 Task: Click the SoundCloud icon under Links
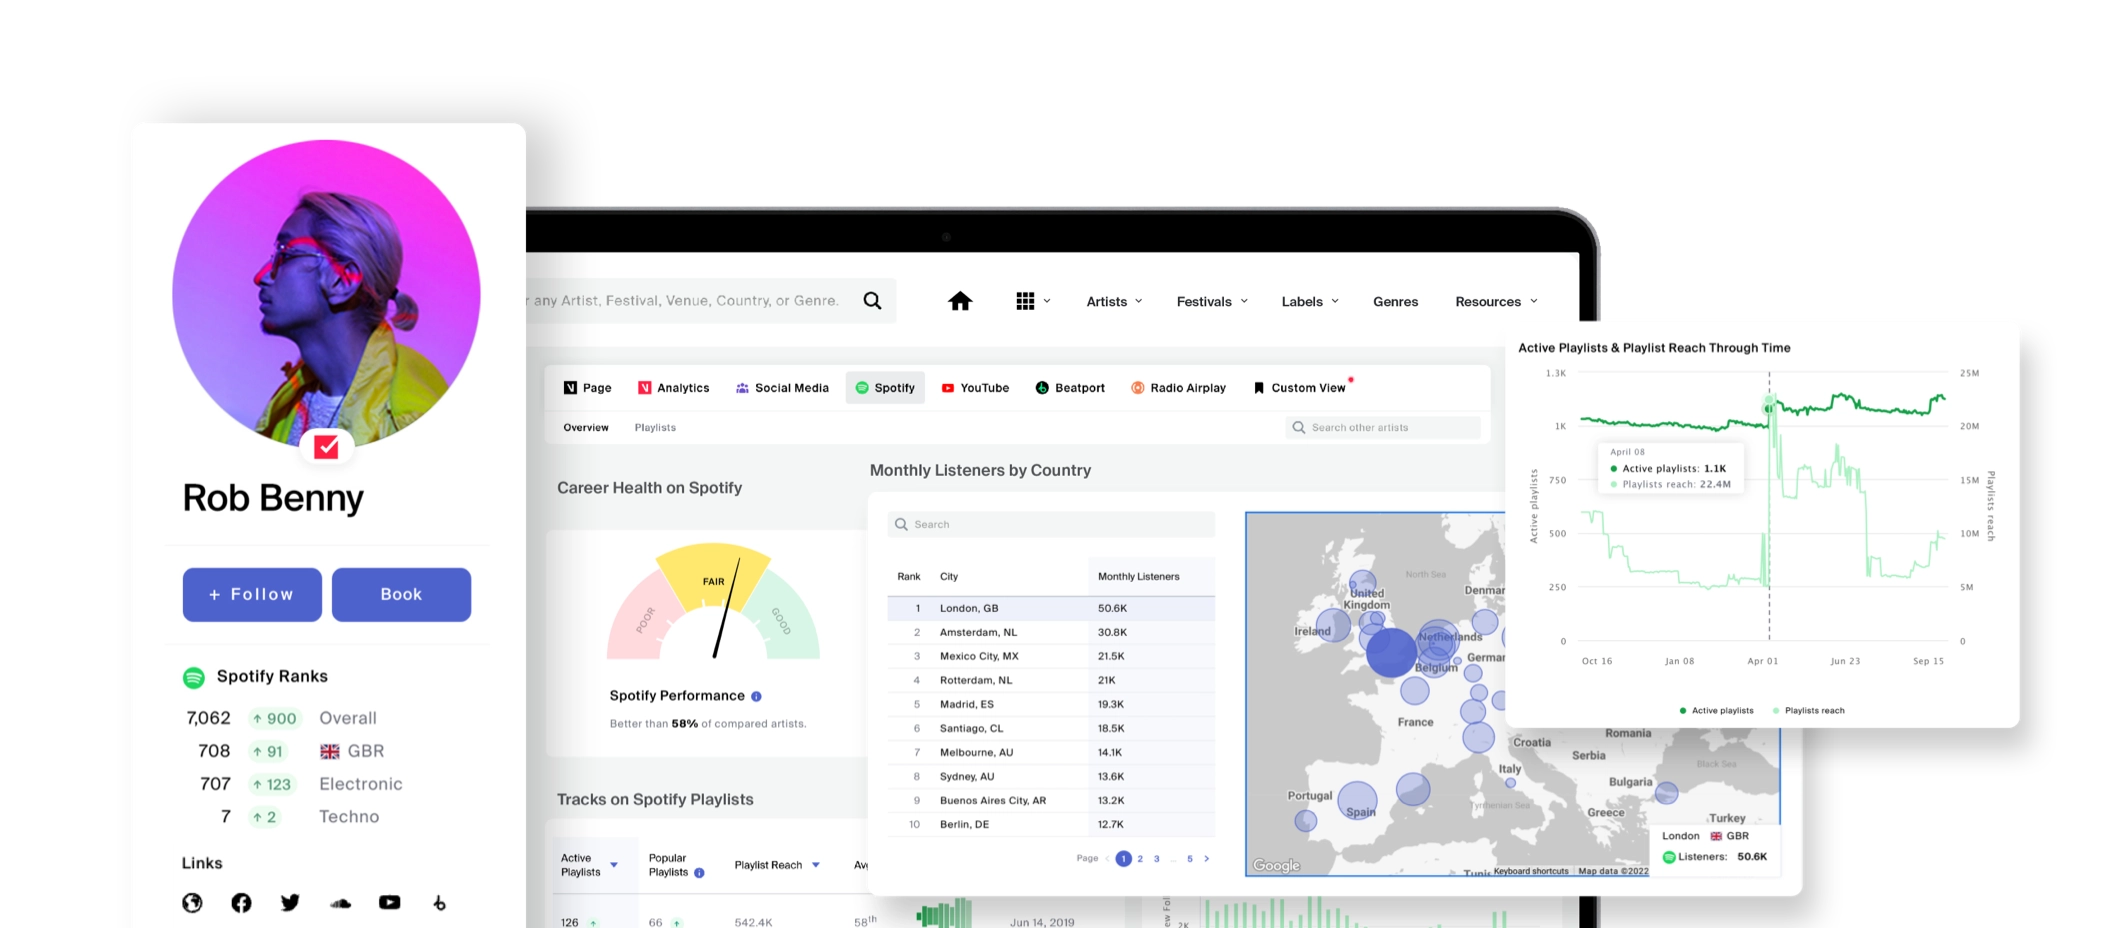[340, 903]
